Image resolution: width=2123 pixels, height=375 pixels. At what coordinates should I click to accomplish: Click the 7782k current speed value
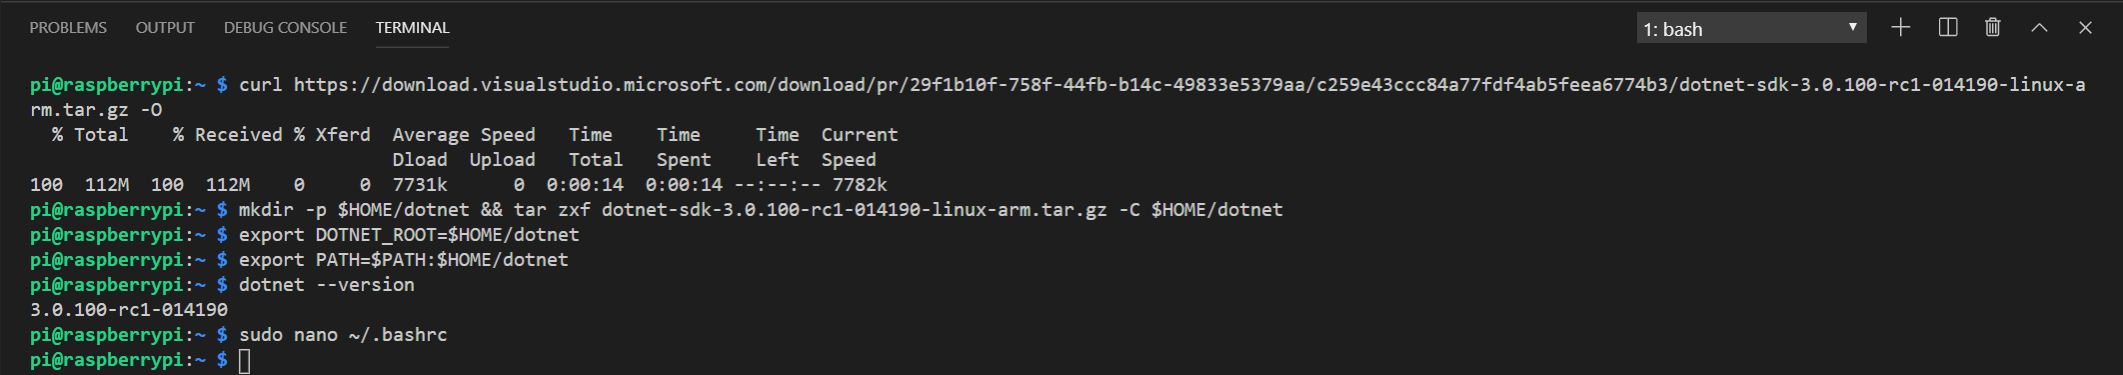click(860, 185)
